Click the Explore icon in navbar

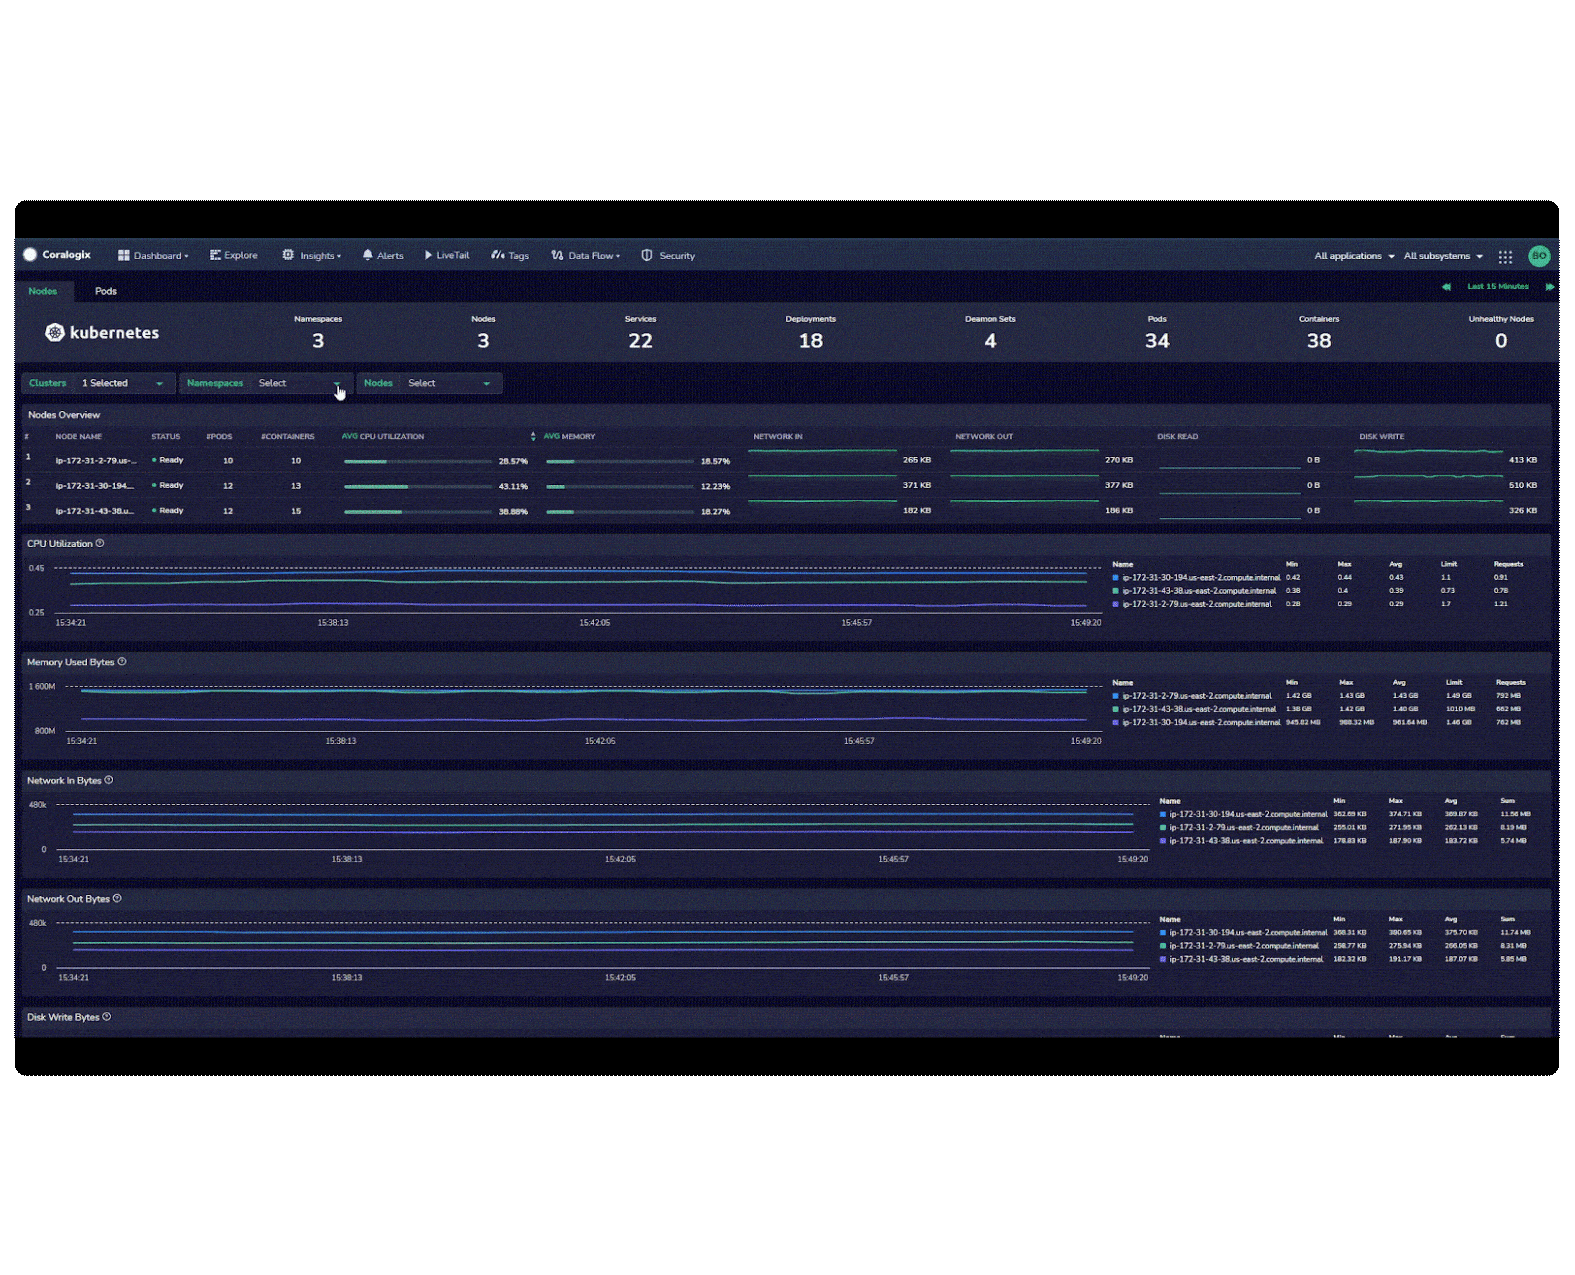pyautogui.click(x=215, y=256)
